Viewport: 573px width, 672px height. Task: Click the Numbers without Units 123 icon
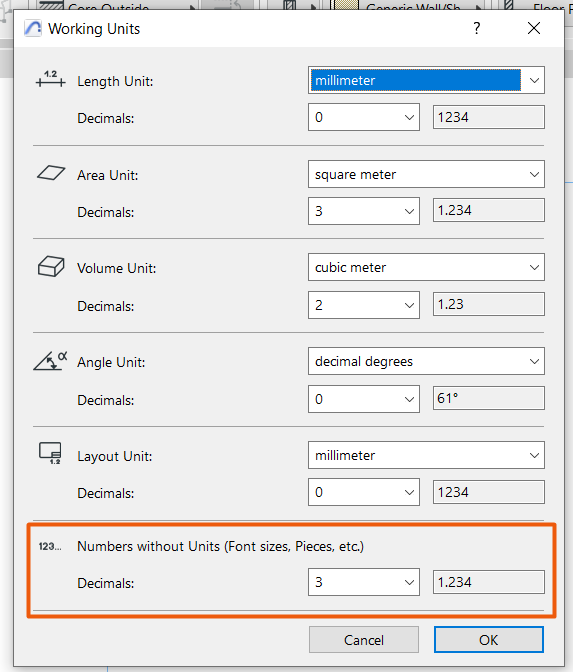coord(50,546)
